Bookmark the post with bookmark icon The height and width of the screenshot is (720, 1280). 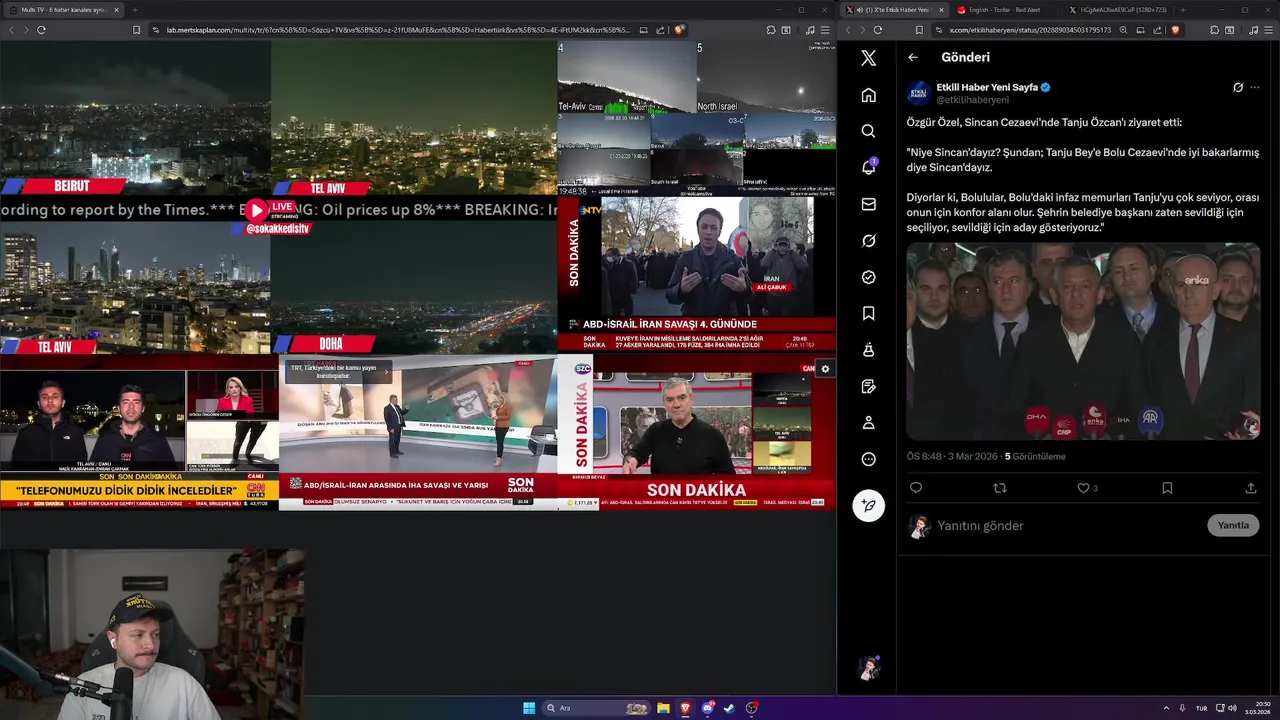1167,488
